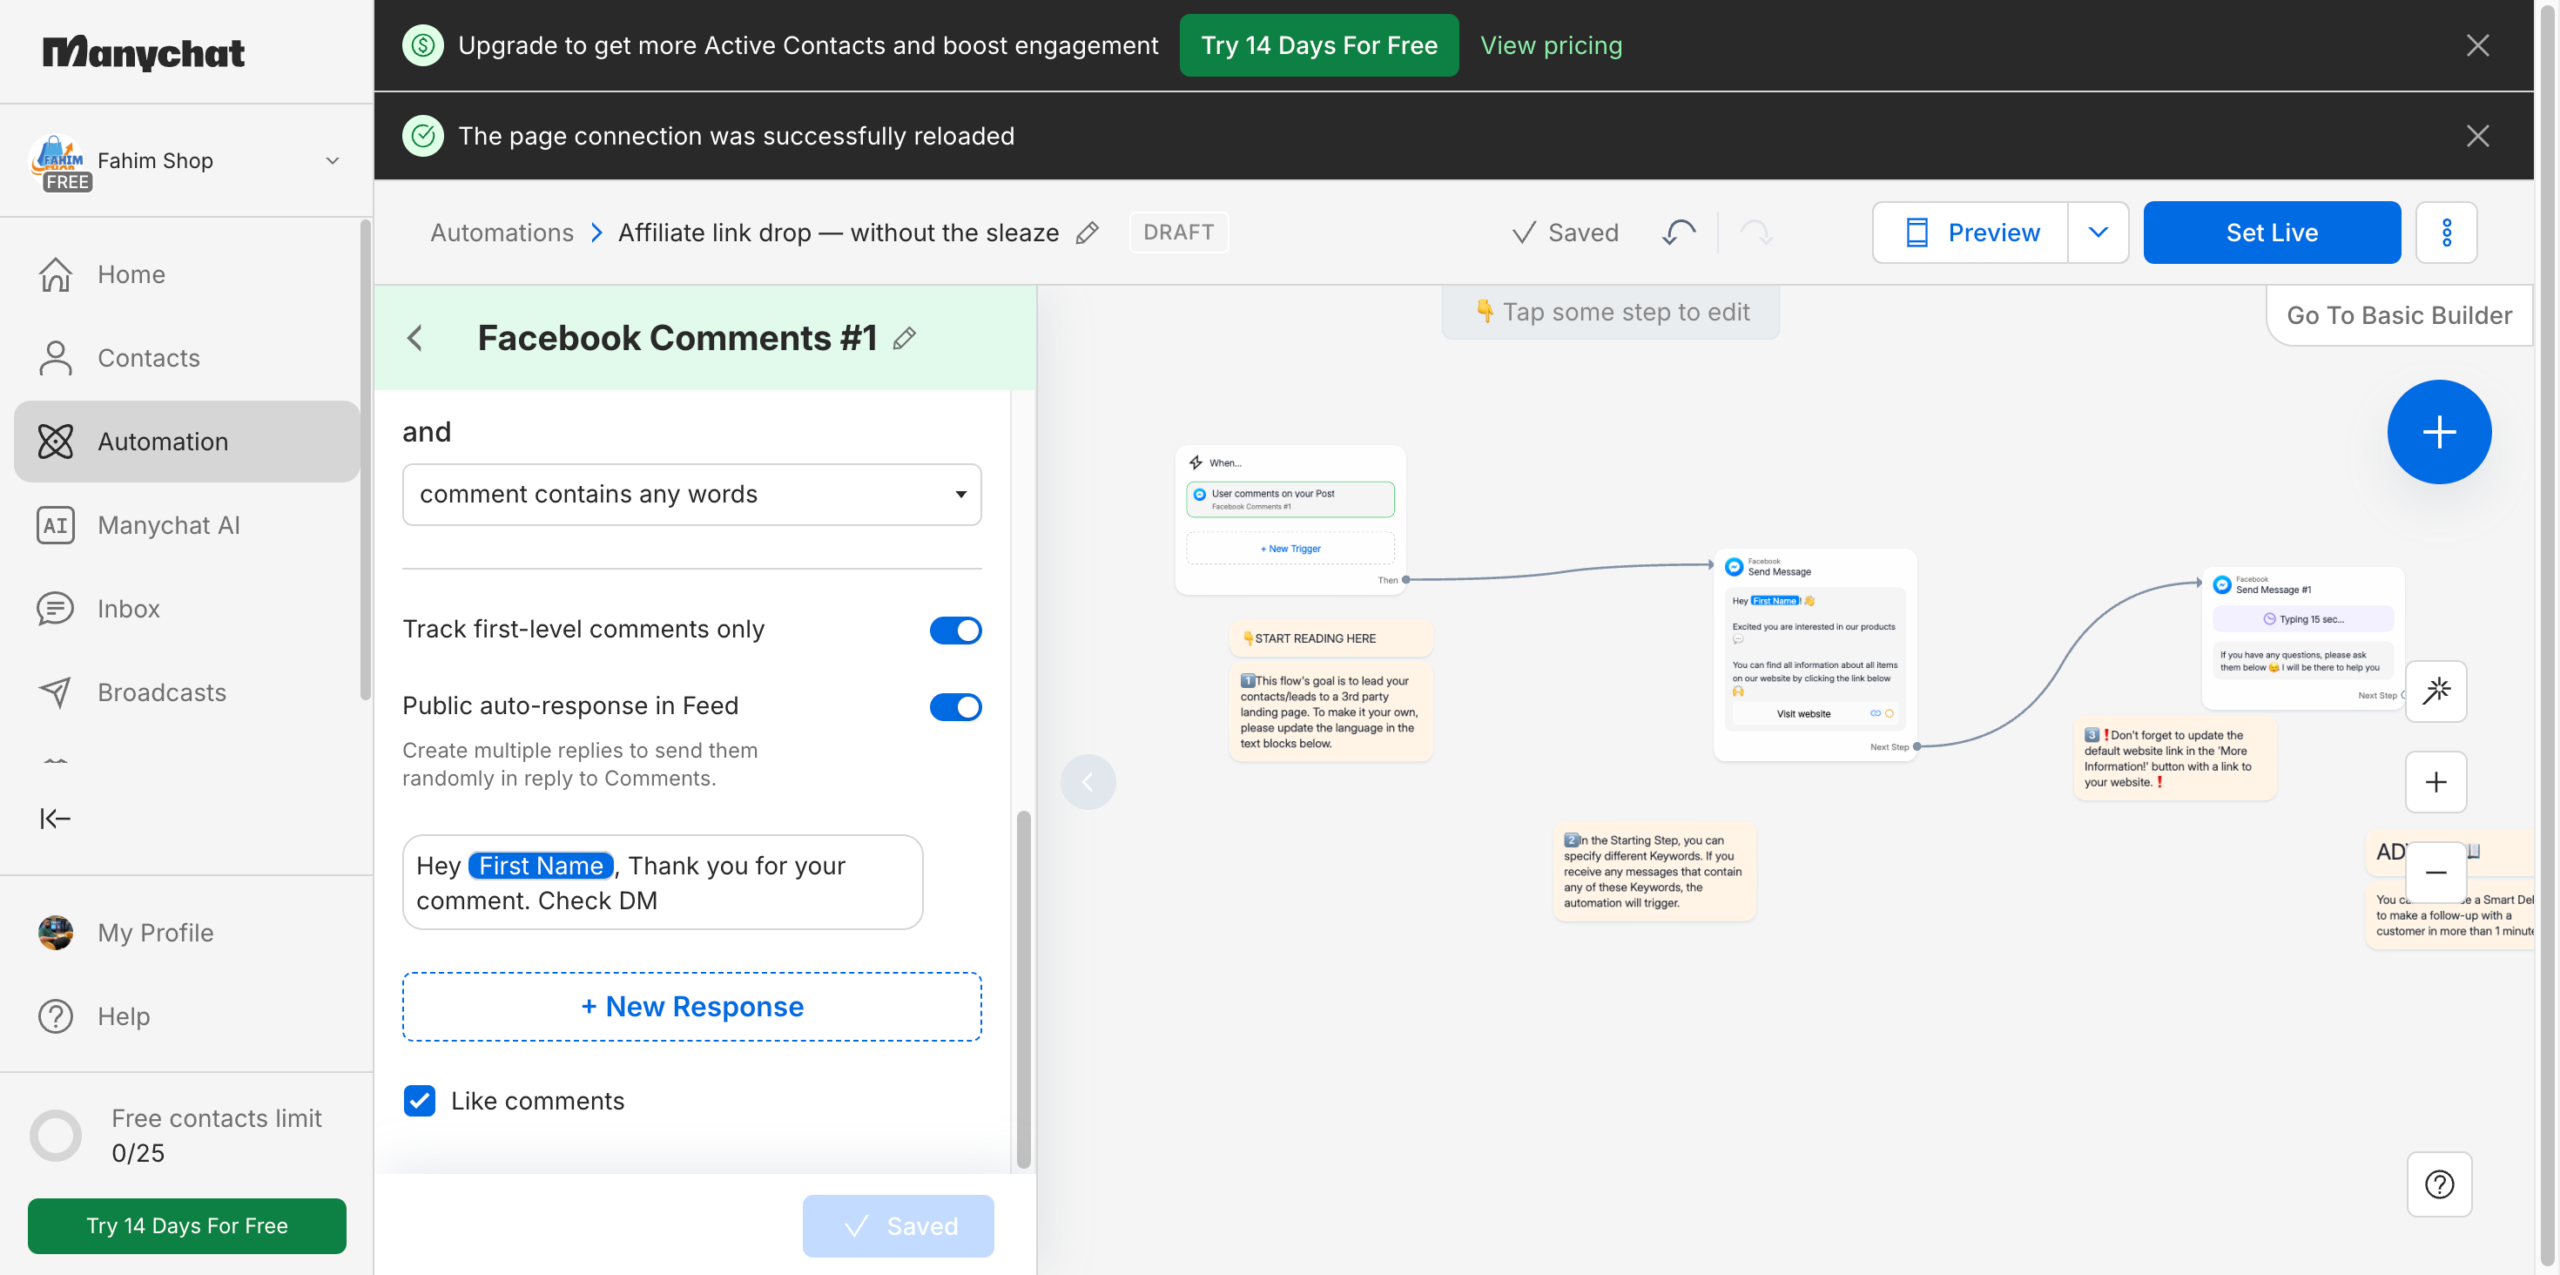Click the sidebar navigation scrollbar
This screenshot has width=2560, height=1275.
pyautogui.click(x=365, y=460)
